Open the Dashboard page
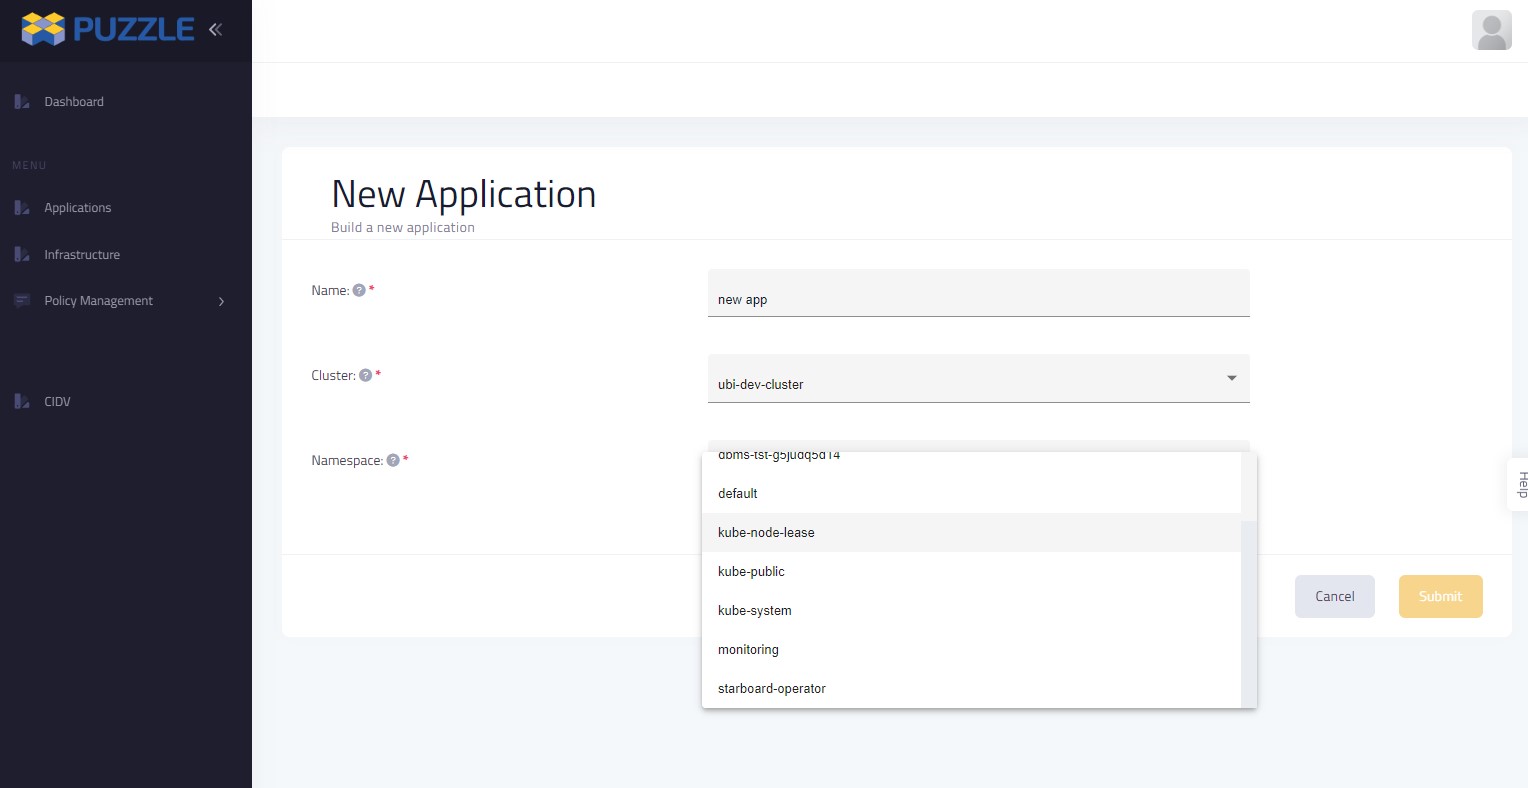1528x788 pixels. tap(74, 102)
